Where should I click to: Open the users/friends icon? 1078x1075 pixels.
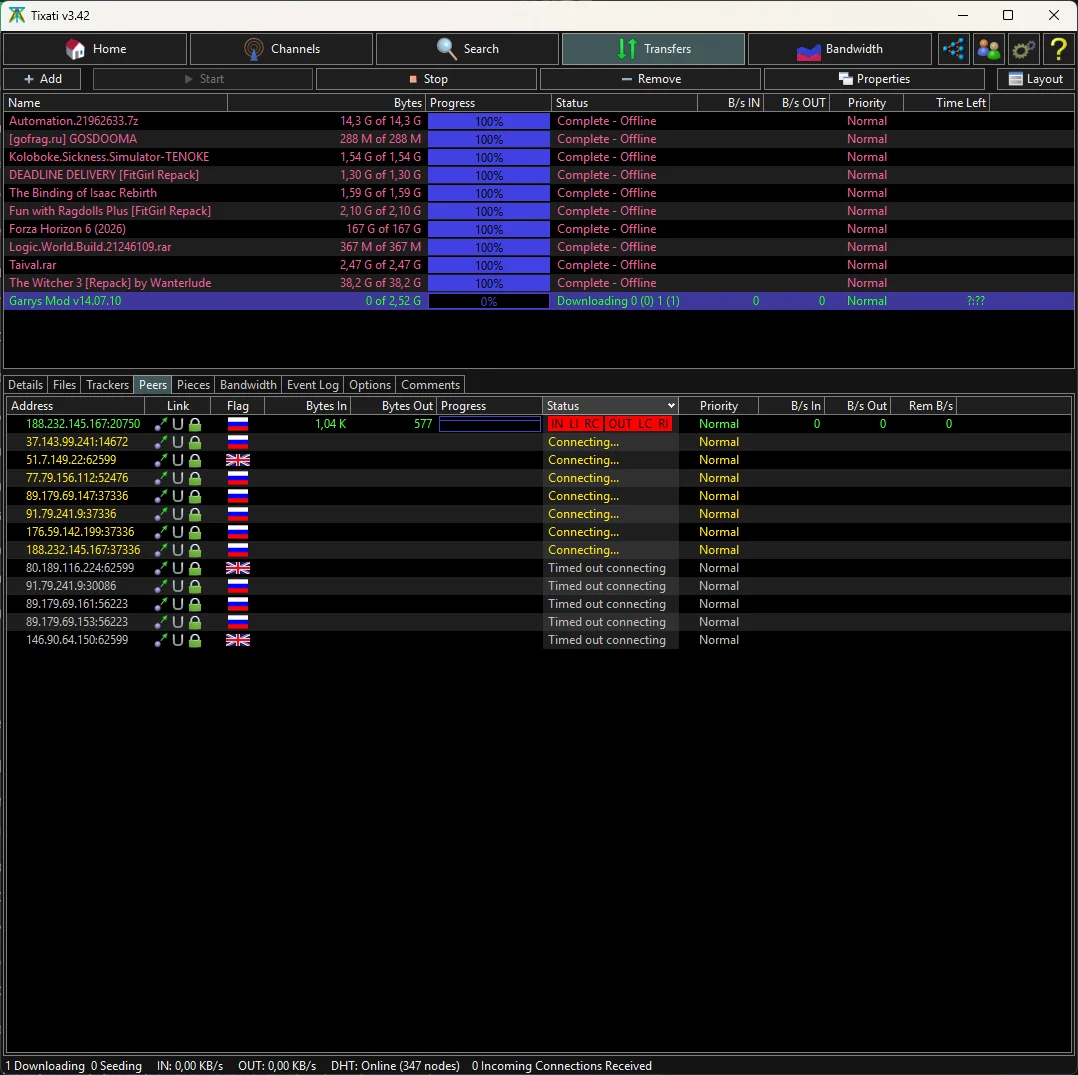(x=989, y=49)
